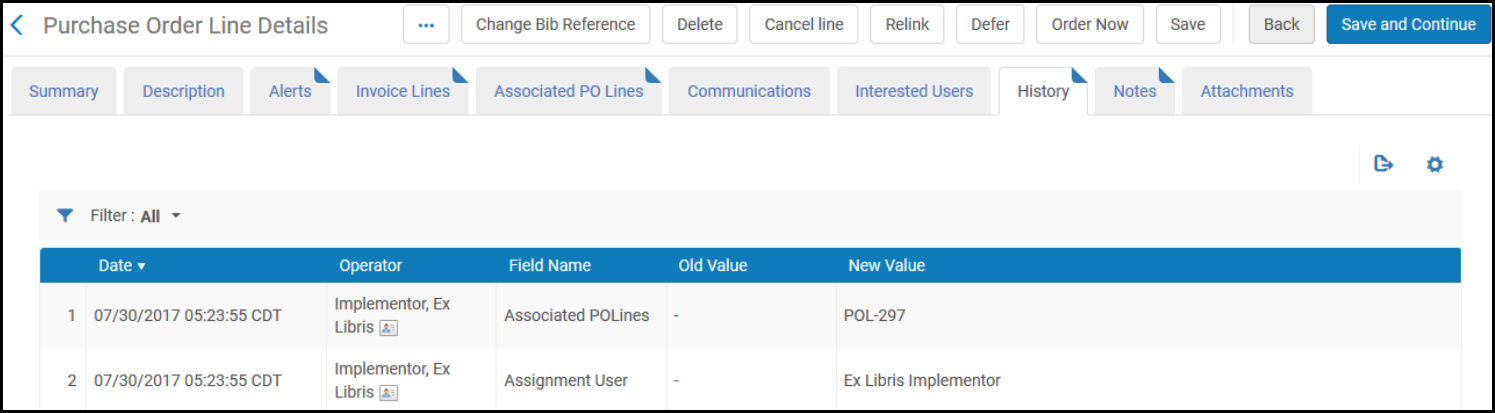Viewport: 1495px width, 413px height.
Task: Click the export list icon
Action: (x=1384, y=164)
